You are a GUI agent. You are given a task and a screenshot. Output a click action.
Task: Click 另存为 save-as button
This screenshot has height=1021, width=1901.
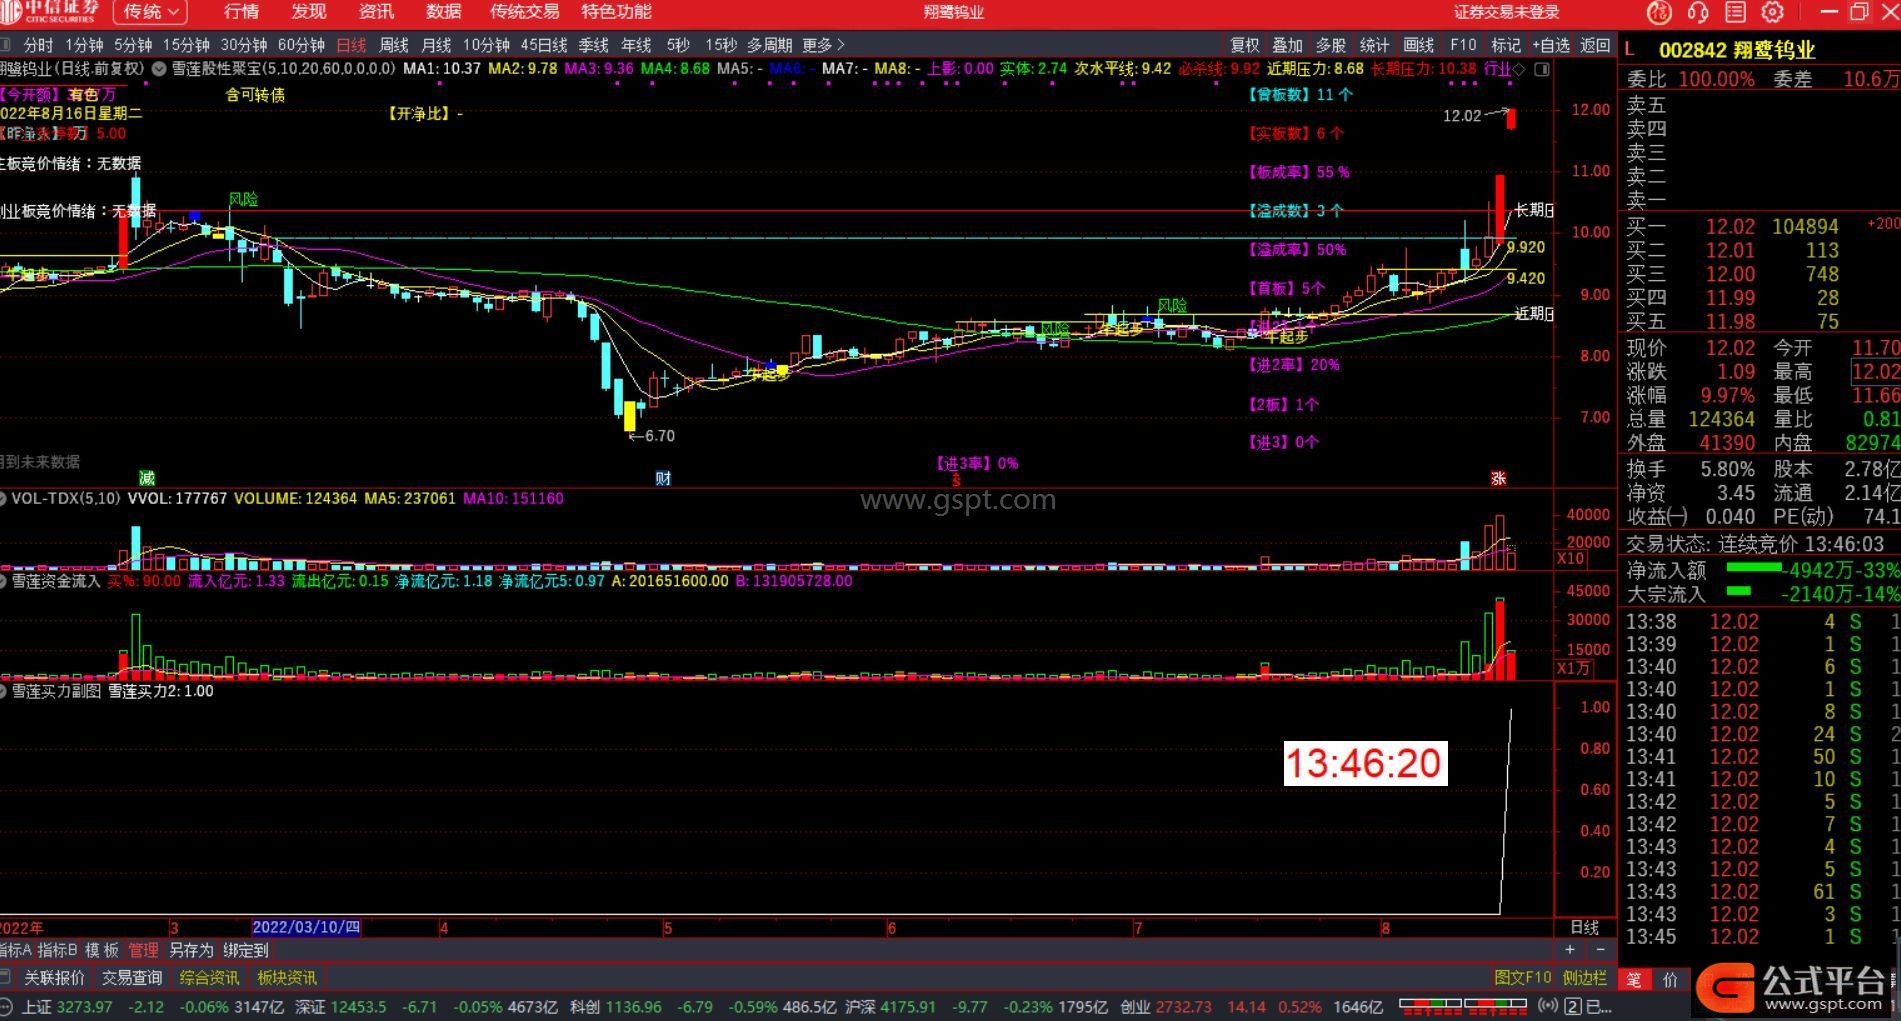[x=191, y=950]
